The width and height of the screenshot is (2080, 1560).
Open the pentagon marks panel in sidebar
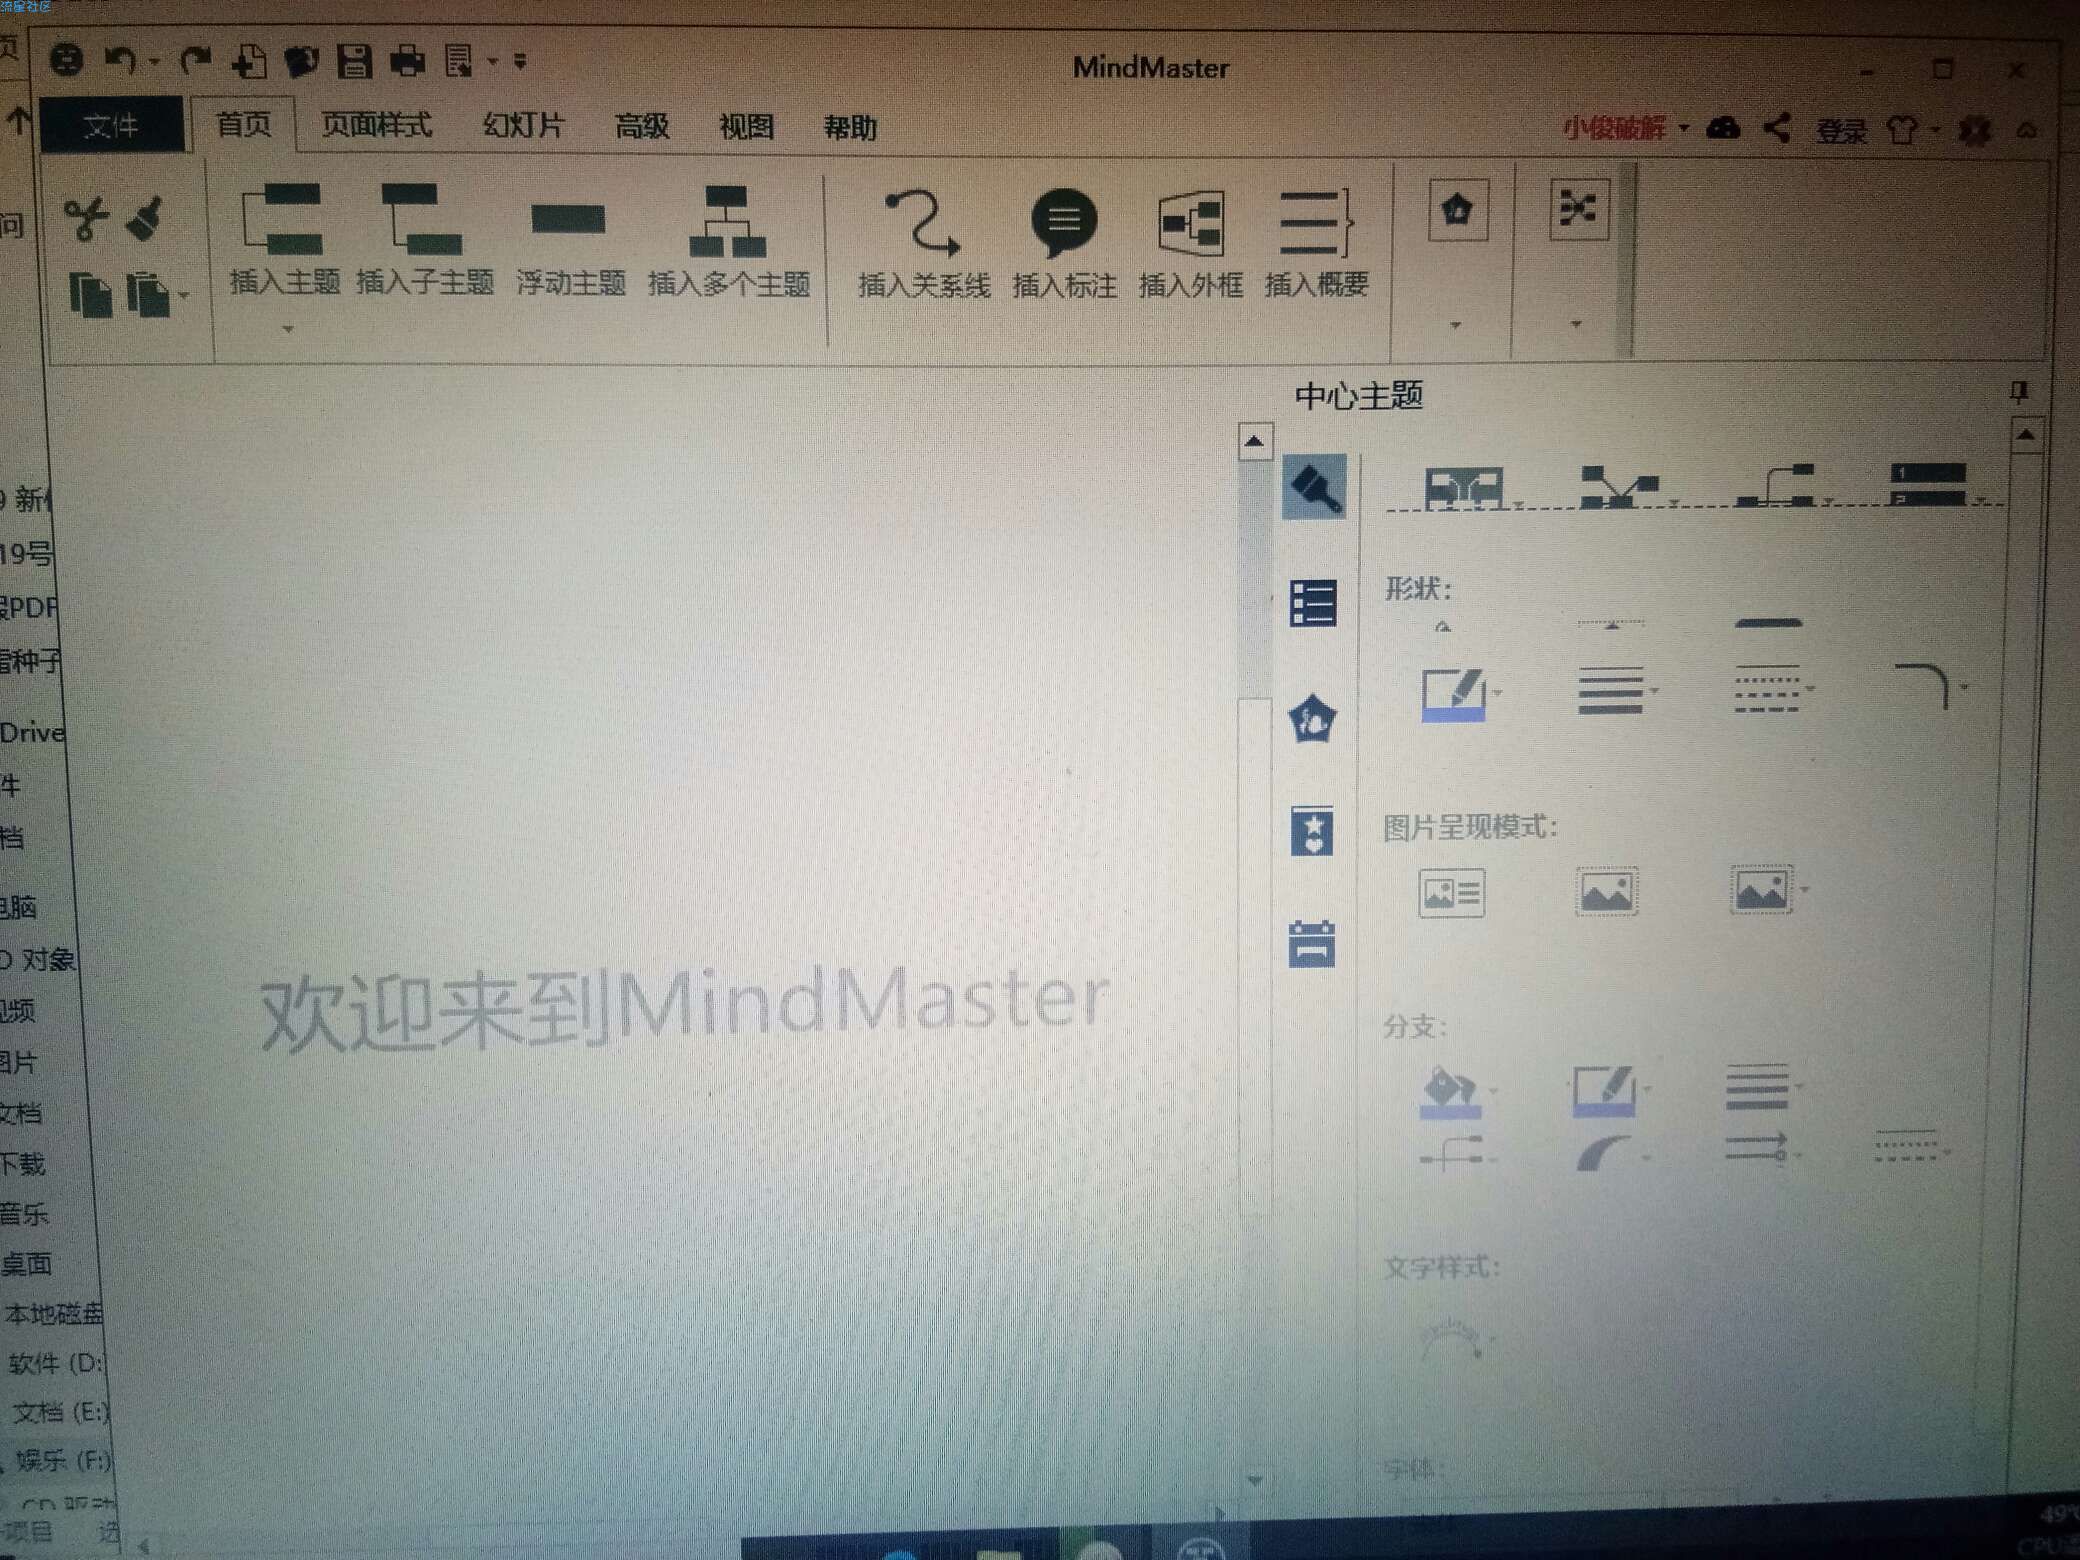point(1313,718)
